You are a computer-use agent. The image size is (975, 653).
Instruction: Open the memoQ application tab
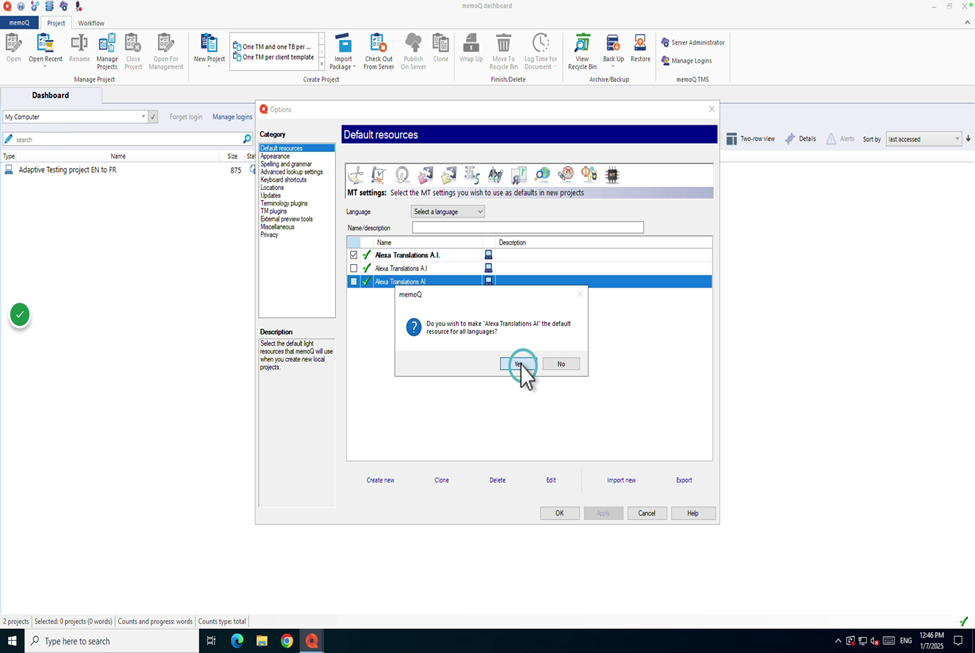tap(19, 23)
